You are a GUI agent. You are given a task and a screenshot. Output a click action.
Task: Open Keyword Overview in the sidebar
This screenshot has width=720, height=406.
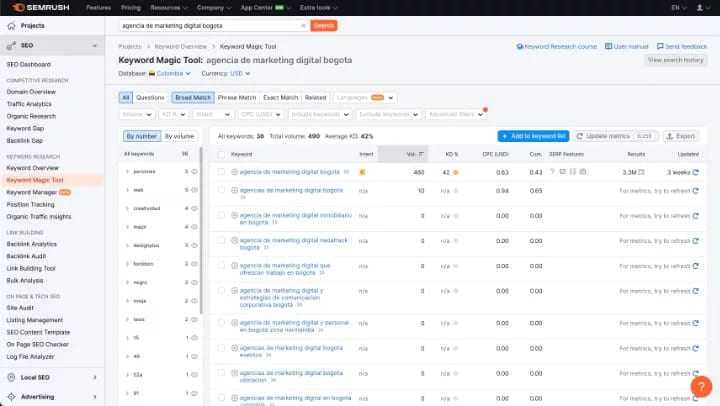[x=33, y=168]
